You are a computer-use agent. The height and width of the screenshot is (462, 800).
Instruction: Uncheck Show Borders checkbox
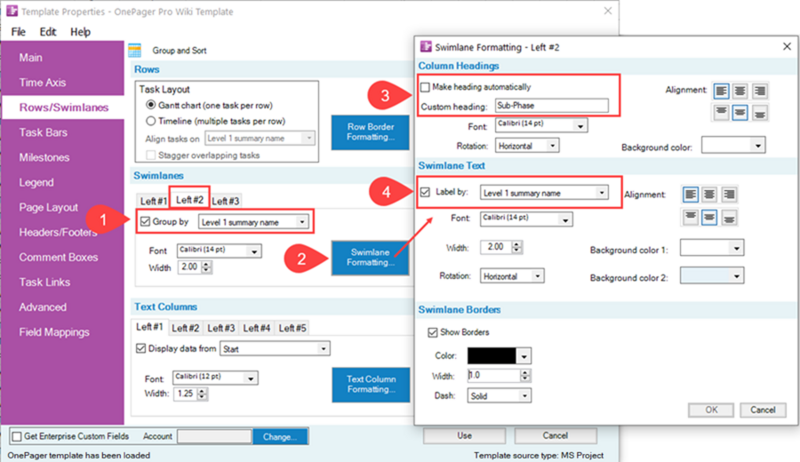[x=433, y=332]
